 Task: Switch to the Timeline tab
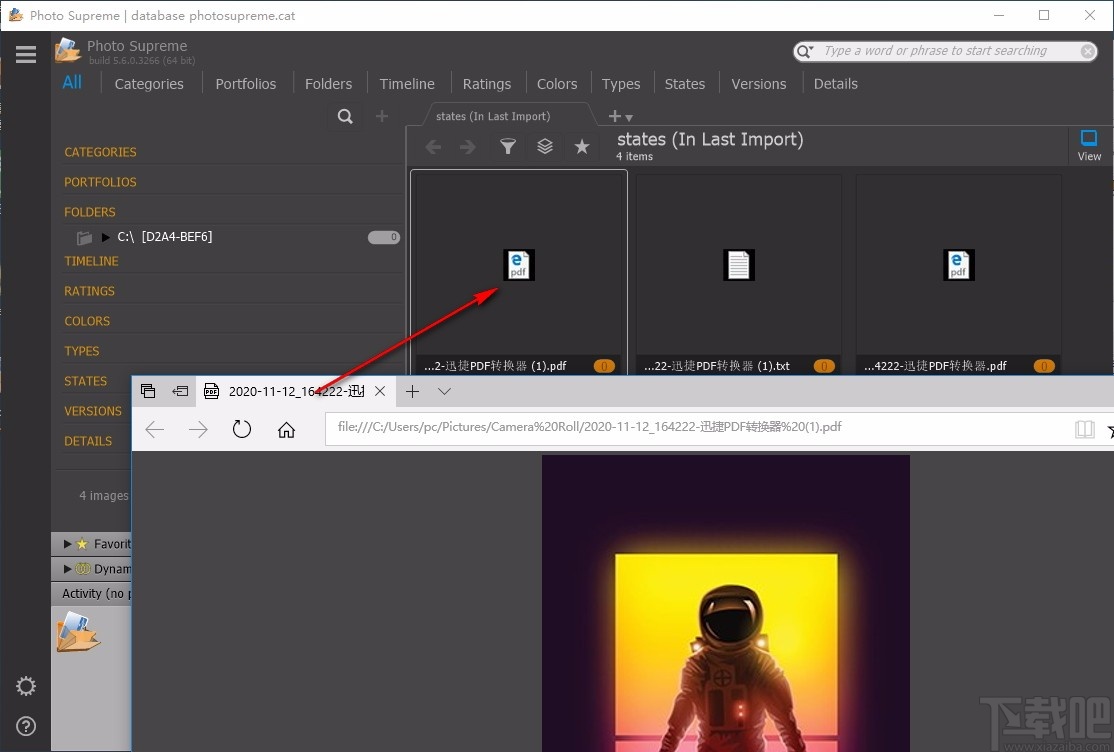[x=407, y=84]
